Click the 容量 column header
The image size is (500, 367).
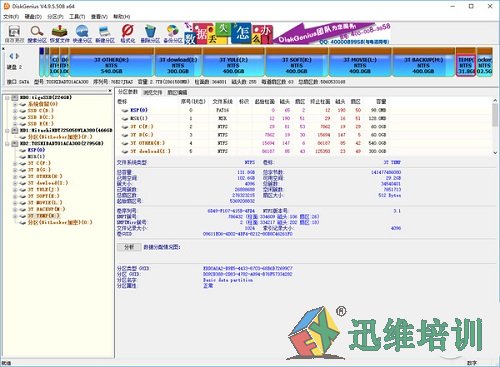tap(381, 101)
